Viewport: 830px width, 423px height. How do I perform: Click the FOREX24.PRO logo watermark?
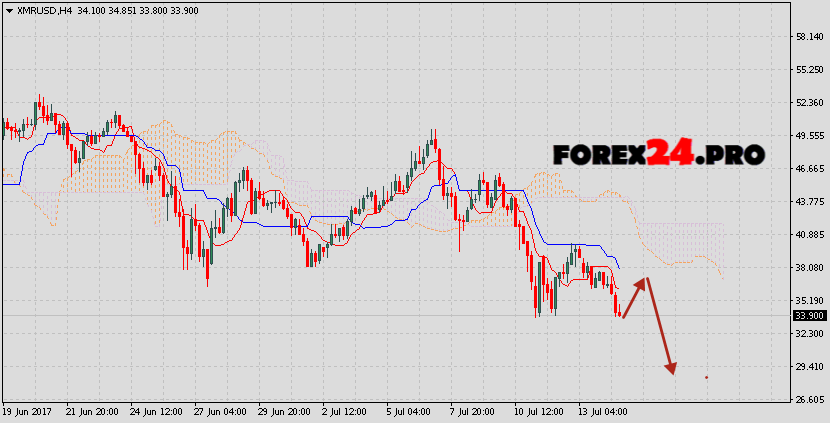tap(659, 153)
